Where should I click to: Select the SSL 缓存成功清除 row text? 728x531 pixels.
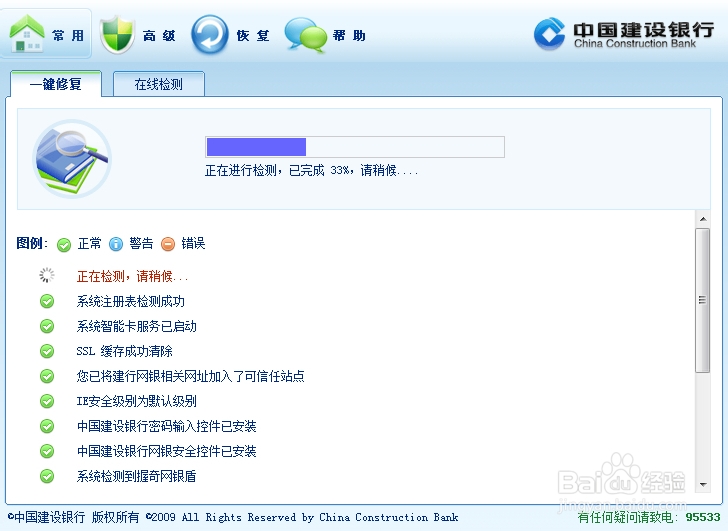(x=124, y=351)
